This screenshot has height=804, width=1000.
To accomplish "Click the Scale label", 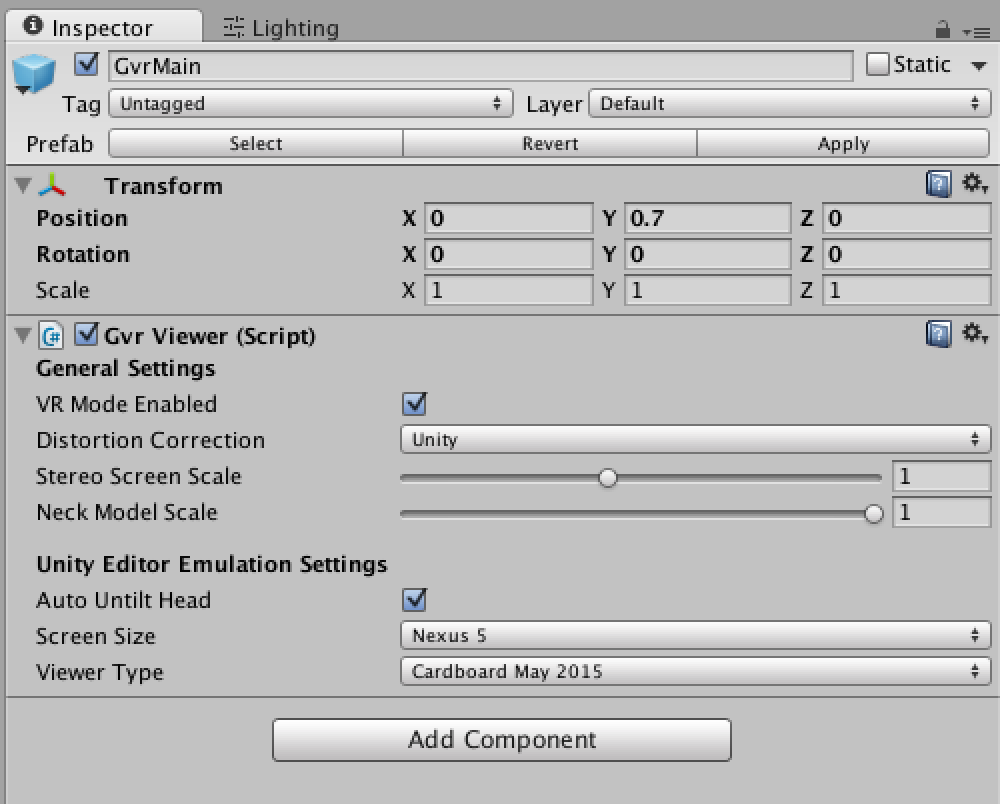I will (x=62, y=290).
